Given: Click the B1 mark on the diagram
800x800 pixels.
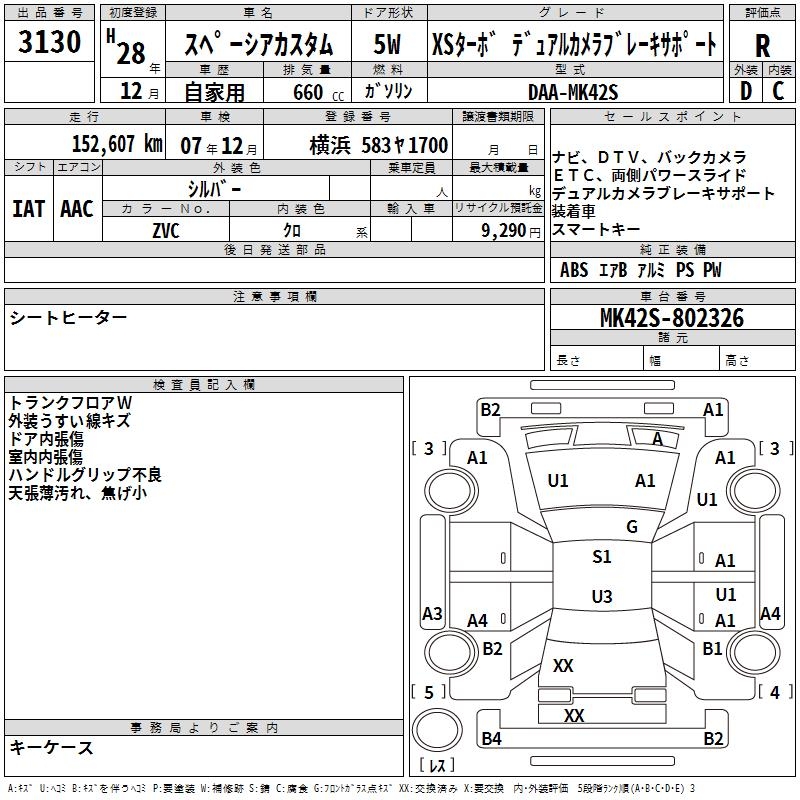Looking at the screenshot, I should tap(712, 648).
